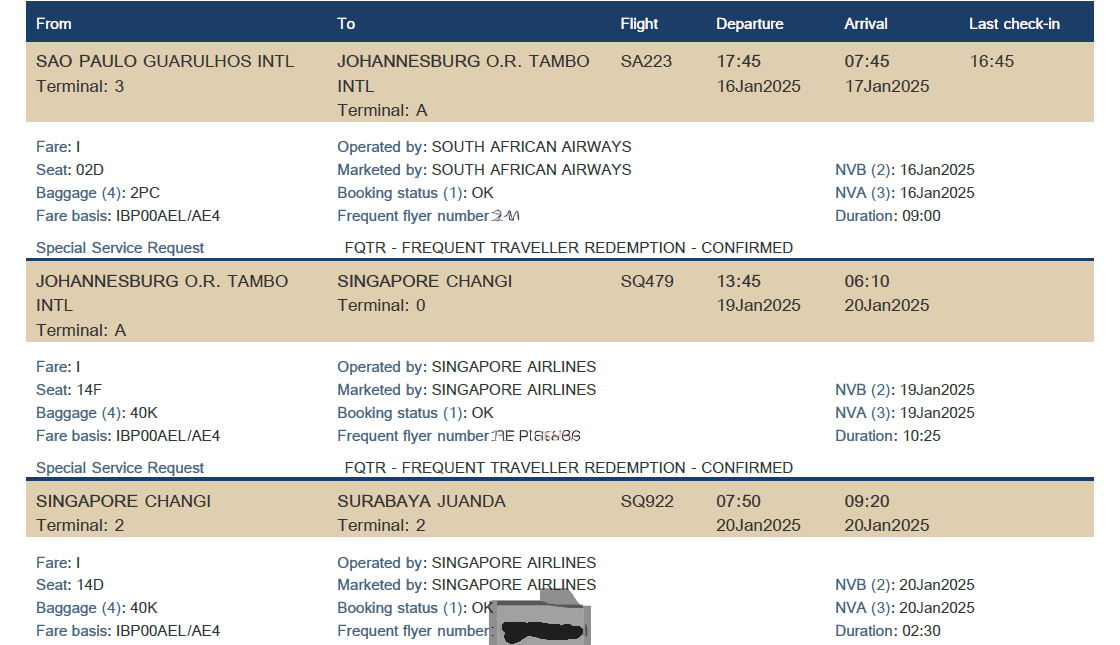
Task: Click the "To" column header
Action: [x=346, y=24]
